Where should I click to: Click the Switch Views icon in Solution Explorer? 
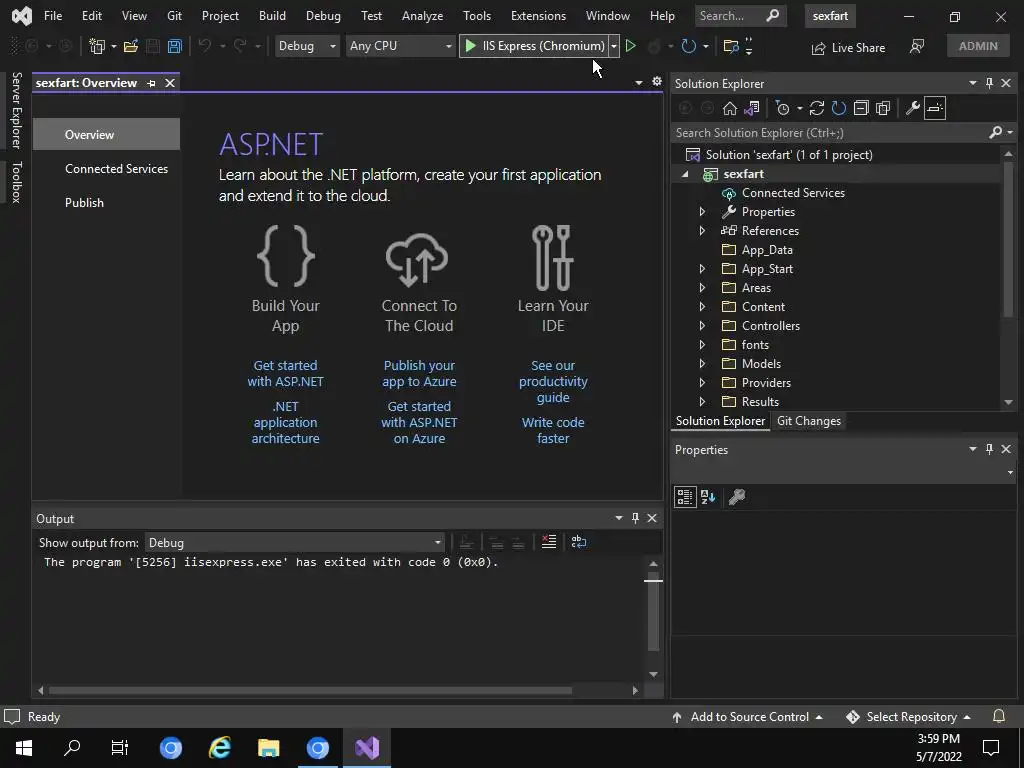tap(752, 108)
